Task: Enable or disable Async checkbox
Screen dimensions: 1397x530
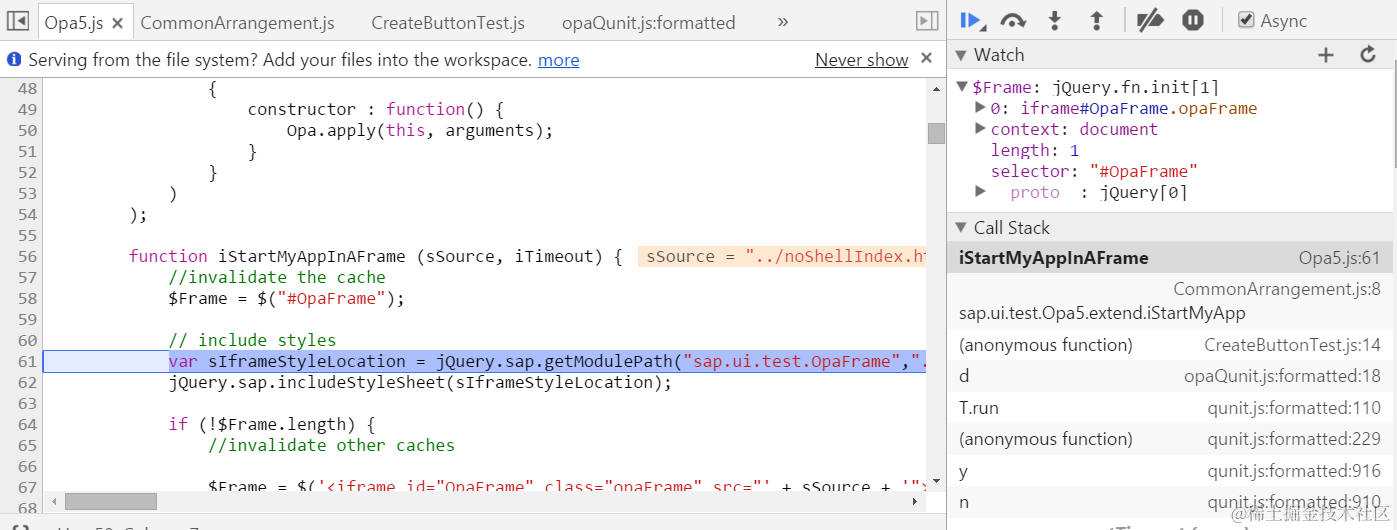Action: click(x=1246, y=20)
